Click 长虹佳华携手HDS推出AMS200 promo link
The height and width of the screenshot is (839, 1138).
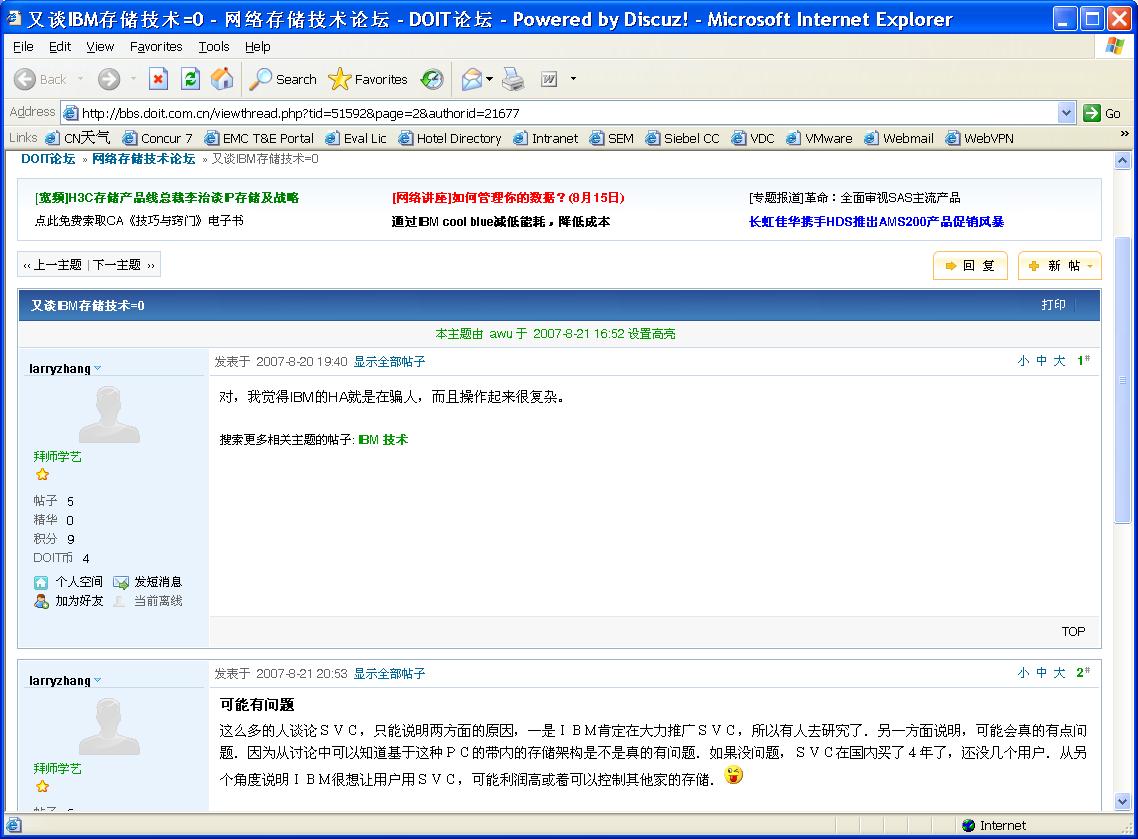(x=876, y=222)
